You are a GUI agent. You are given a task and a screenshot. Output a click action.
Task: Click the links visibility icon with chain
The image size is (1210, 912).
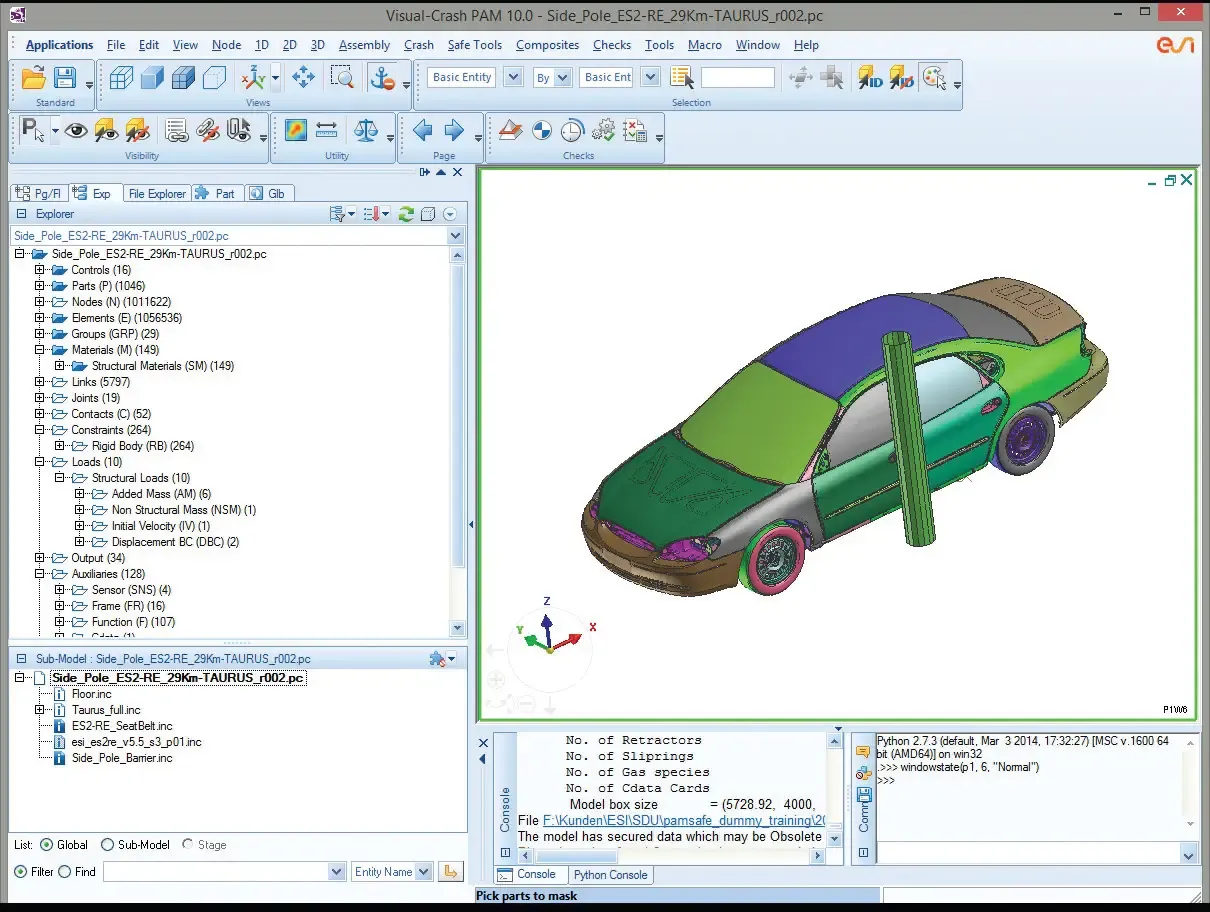[208, 130]
